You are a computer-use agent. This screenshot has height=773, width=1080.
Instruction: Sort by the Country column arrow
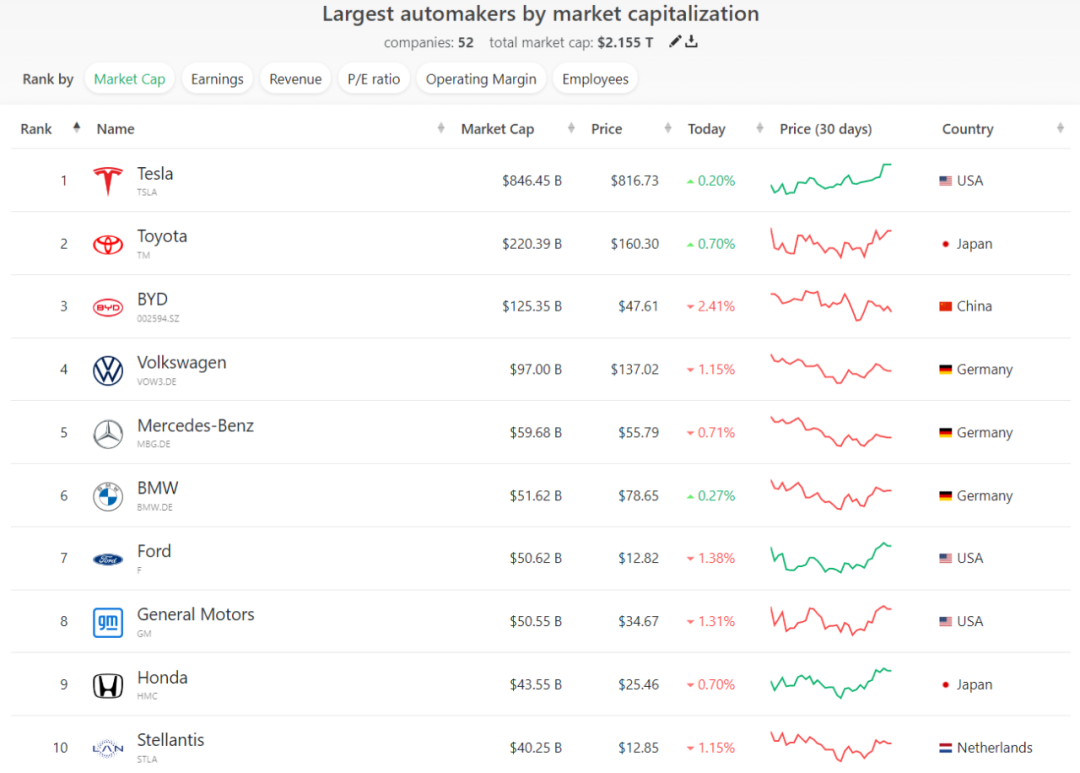tap(1060, 128)
